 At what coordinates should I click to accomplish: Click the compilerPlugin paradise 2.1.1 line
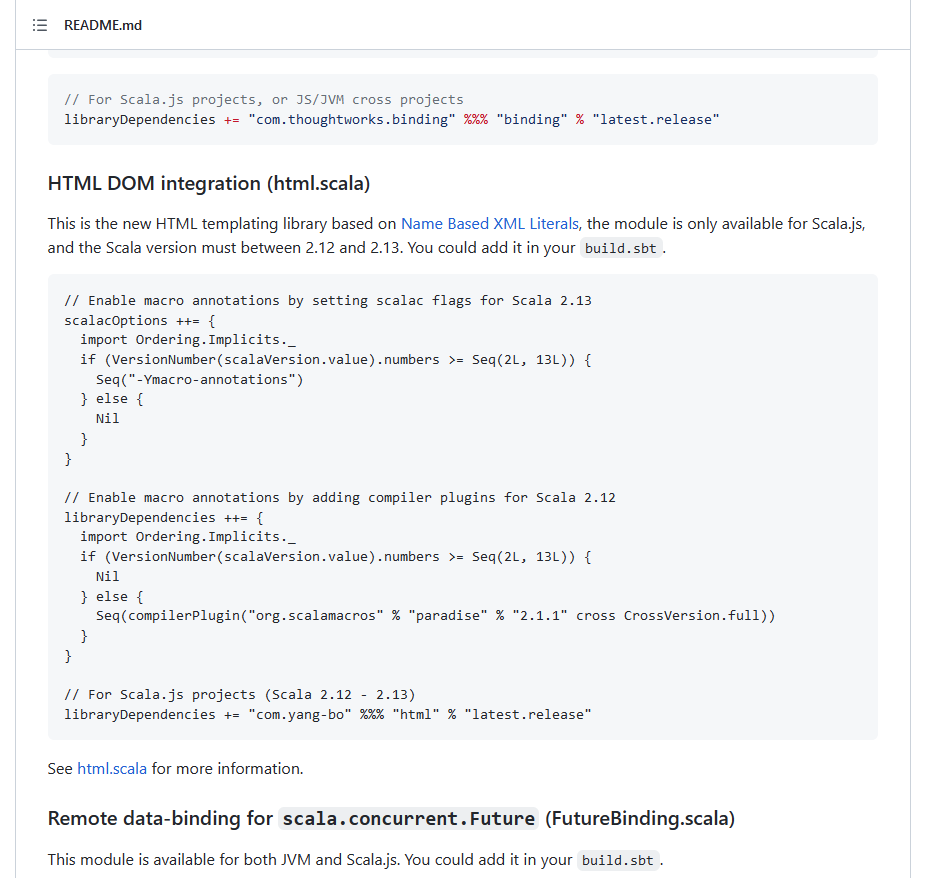pos(435,616)
